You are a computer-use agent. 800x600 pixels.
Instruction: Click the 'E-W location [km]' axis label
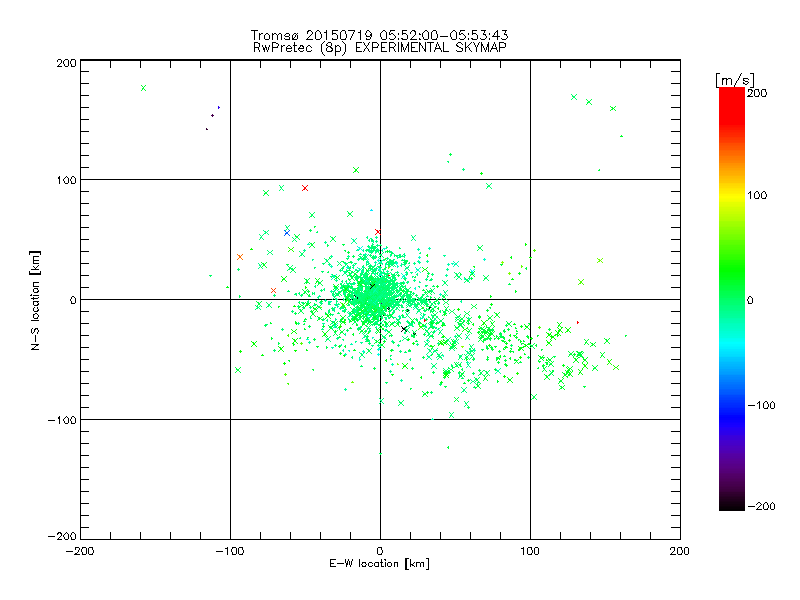coord(379,564)
